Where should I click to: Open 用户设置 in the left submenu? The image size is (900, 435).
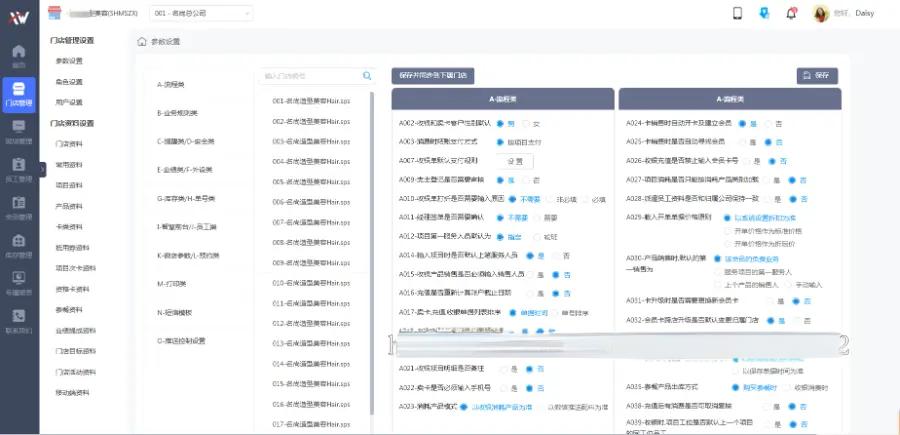(69, 102)
